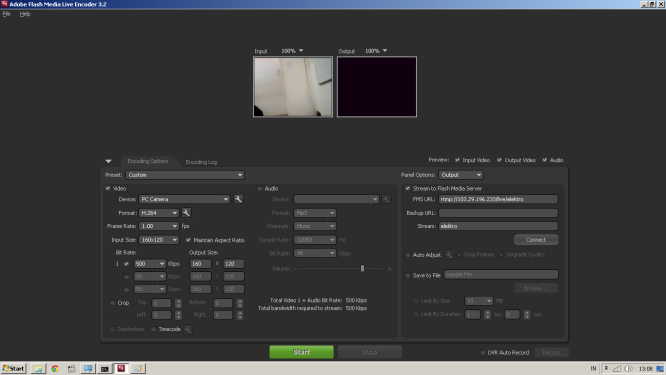The image size is (666, 375).
Task: Click the FMS URL input field
Action: [x=498, y=199]
